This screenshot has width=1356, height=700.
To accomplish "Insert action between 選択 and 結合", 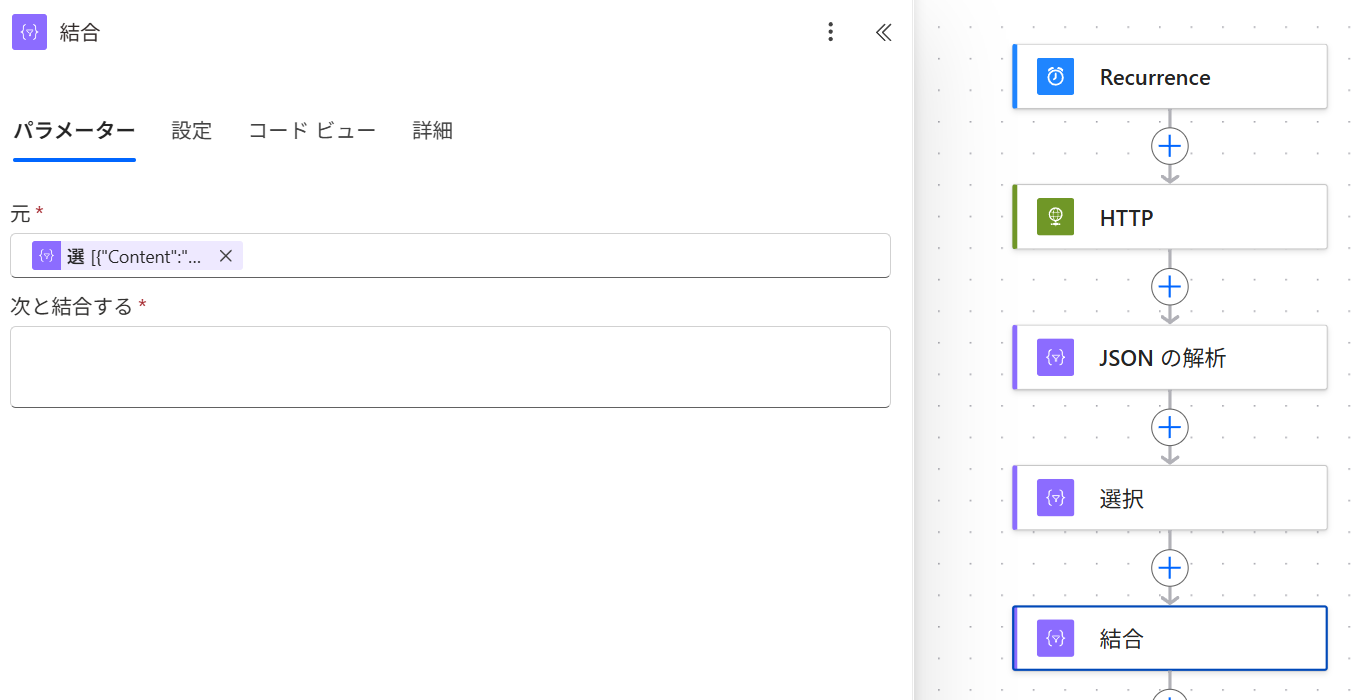I will point(1169,568).
